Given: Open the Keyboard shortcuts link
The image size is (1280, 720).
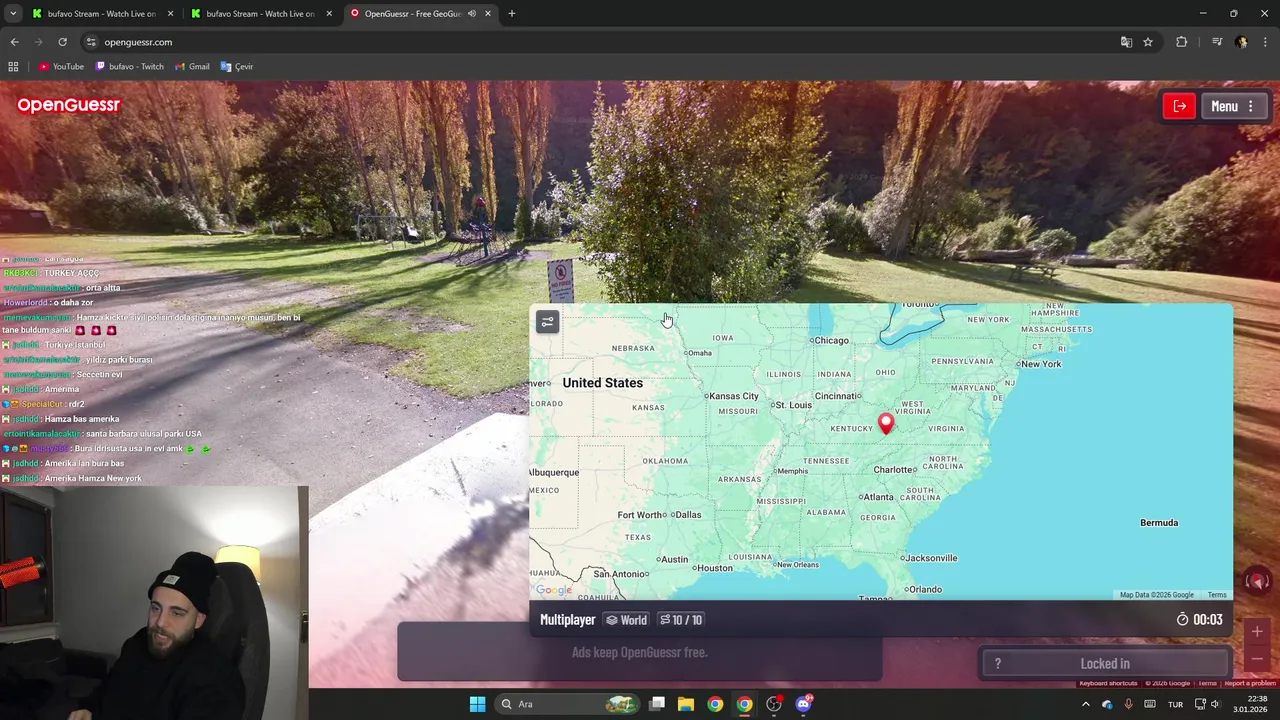Looking at the screenshot, I should tap(1108, 683).
